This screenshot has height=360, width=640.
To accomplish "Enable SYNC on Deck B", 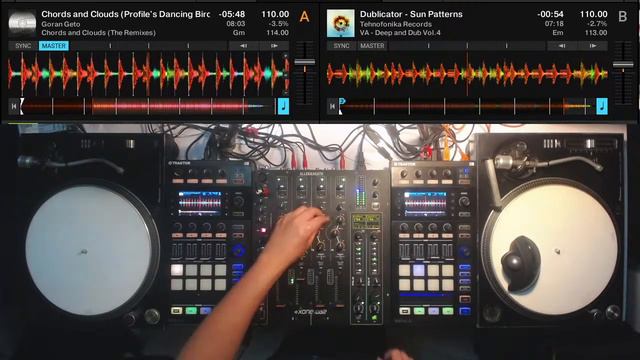I will click(341, 46).
